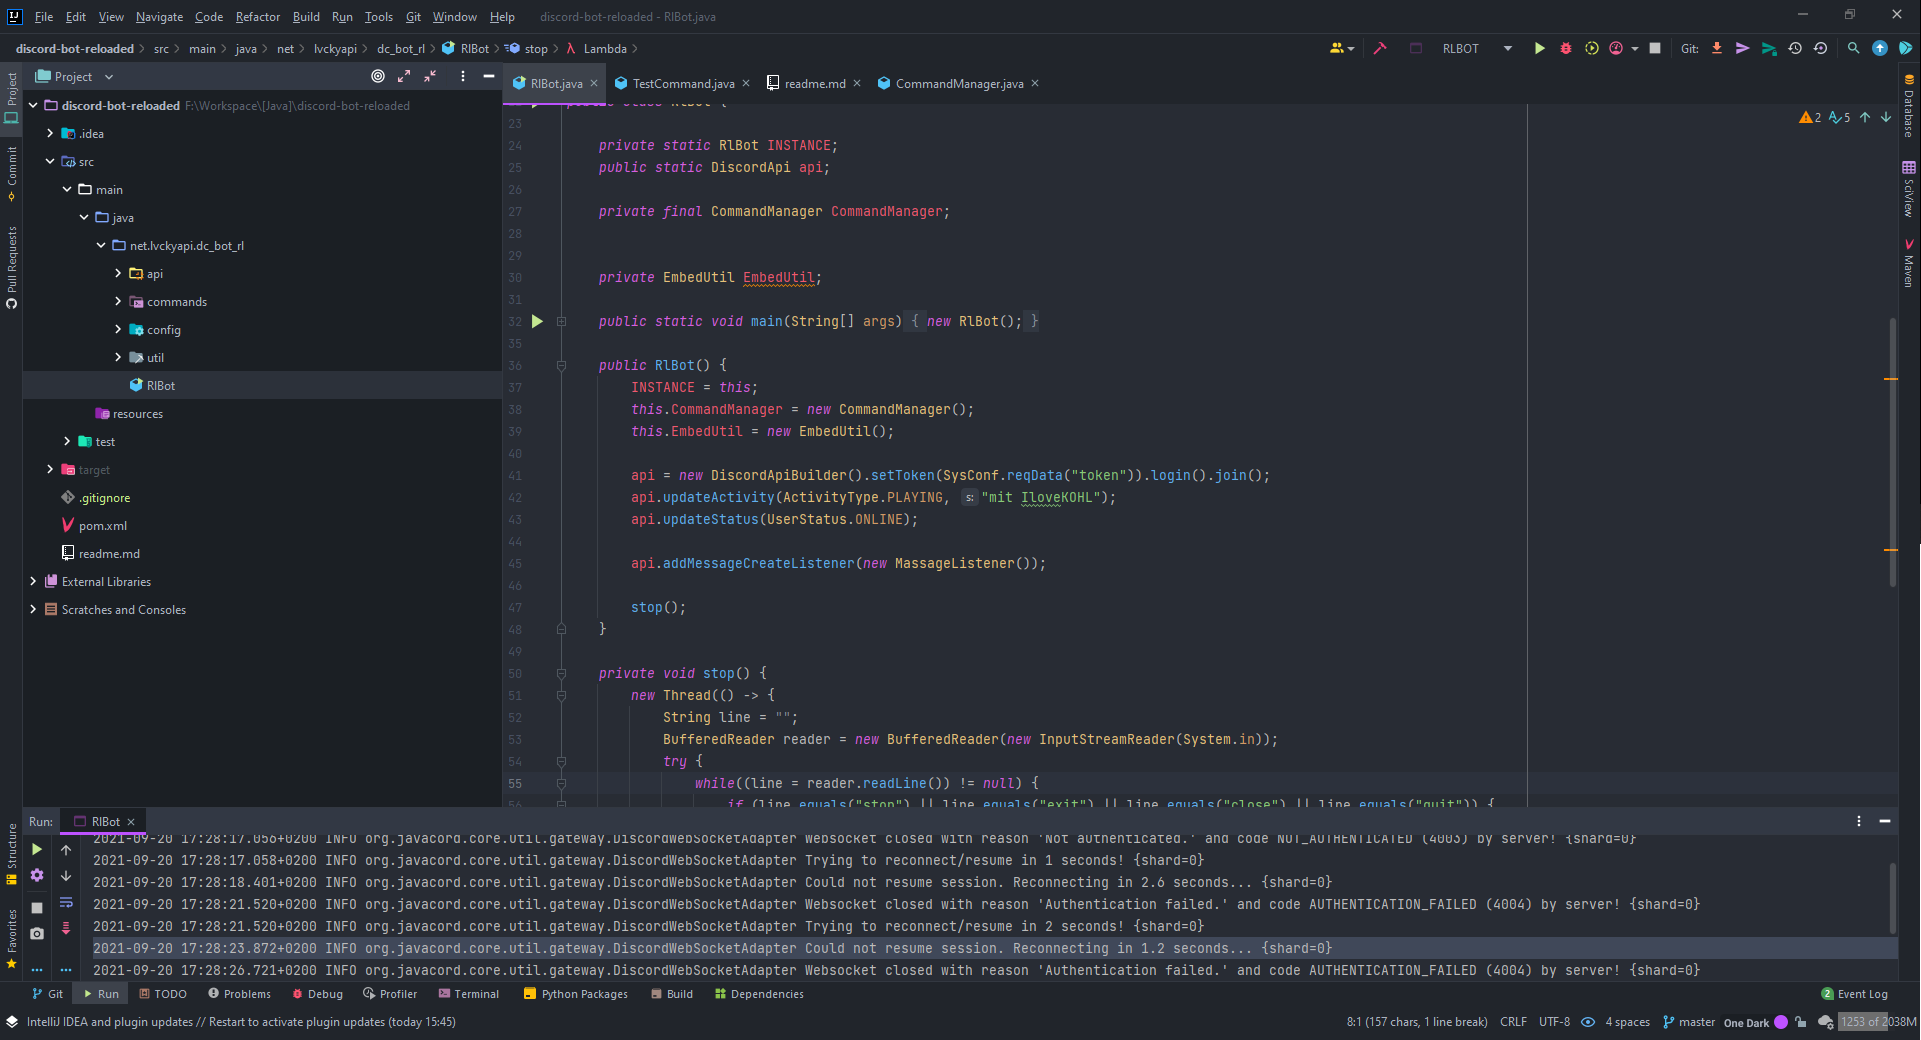Image resolution: width=1921 pixels, height=1040 pixels.
Task: Start debugging with the bug icon
Action: (1566, 48)
